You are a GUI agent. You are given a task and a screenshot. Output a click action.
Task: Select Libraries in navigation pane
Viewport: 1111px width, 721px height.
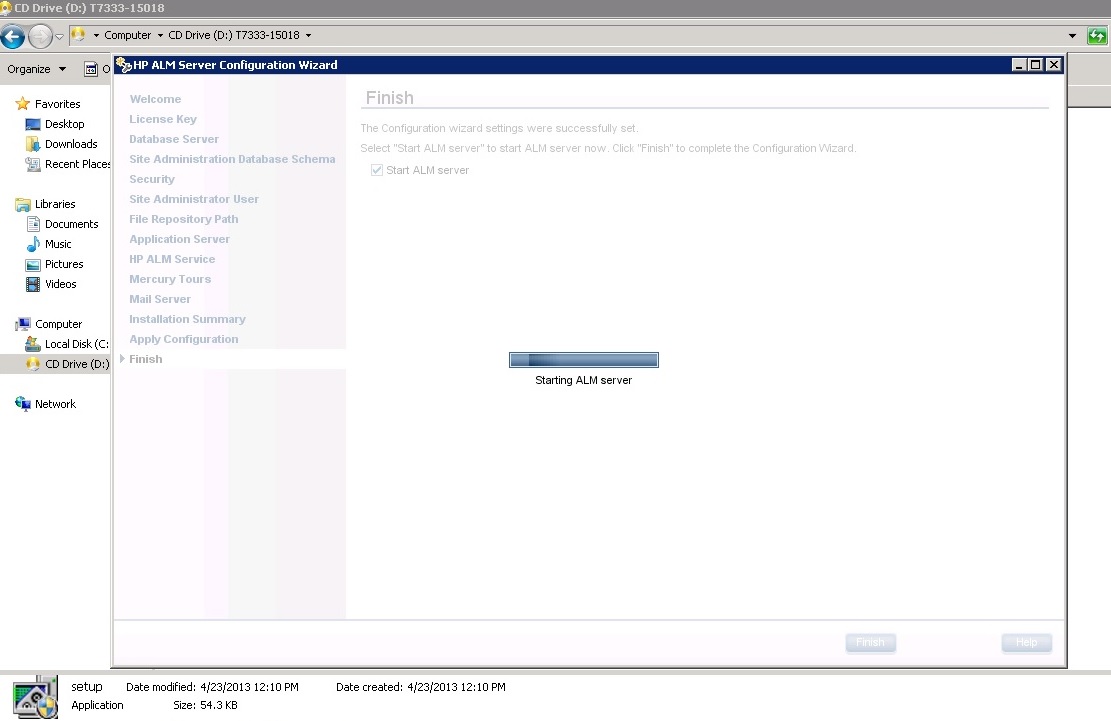(x=55, y=204)
